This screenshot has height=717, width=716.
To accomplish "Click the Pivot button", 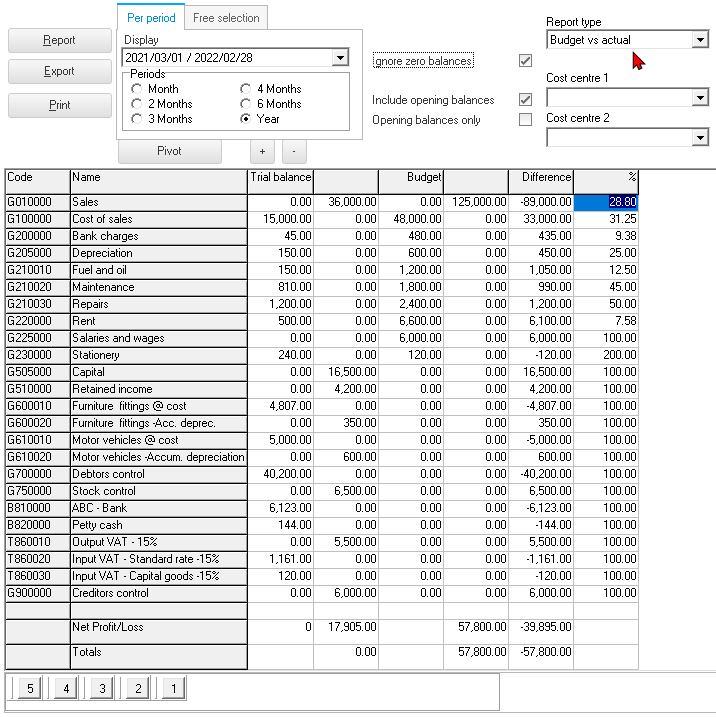I will [169, 151].
